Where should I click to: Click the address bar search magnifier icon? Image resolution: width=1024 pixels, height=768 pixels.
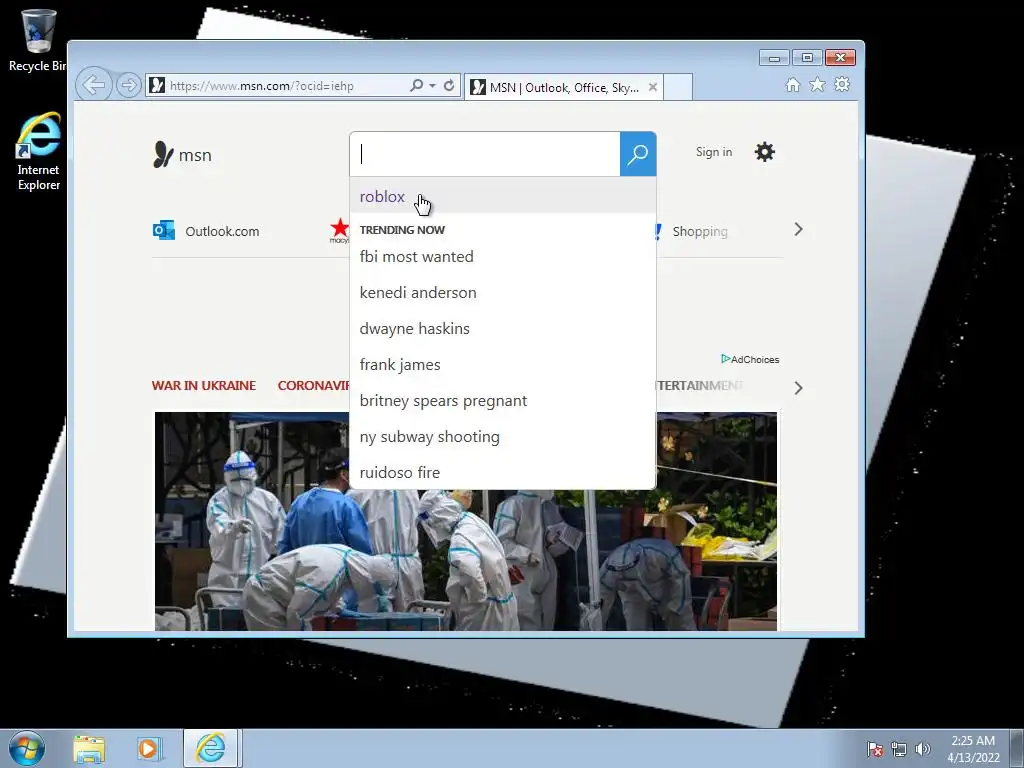(417, 86)
